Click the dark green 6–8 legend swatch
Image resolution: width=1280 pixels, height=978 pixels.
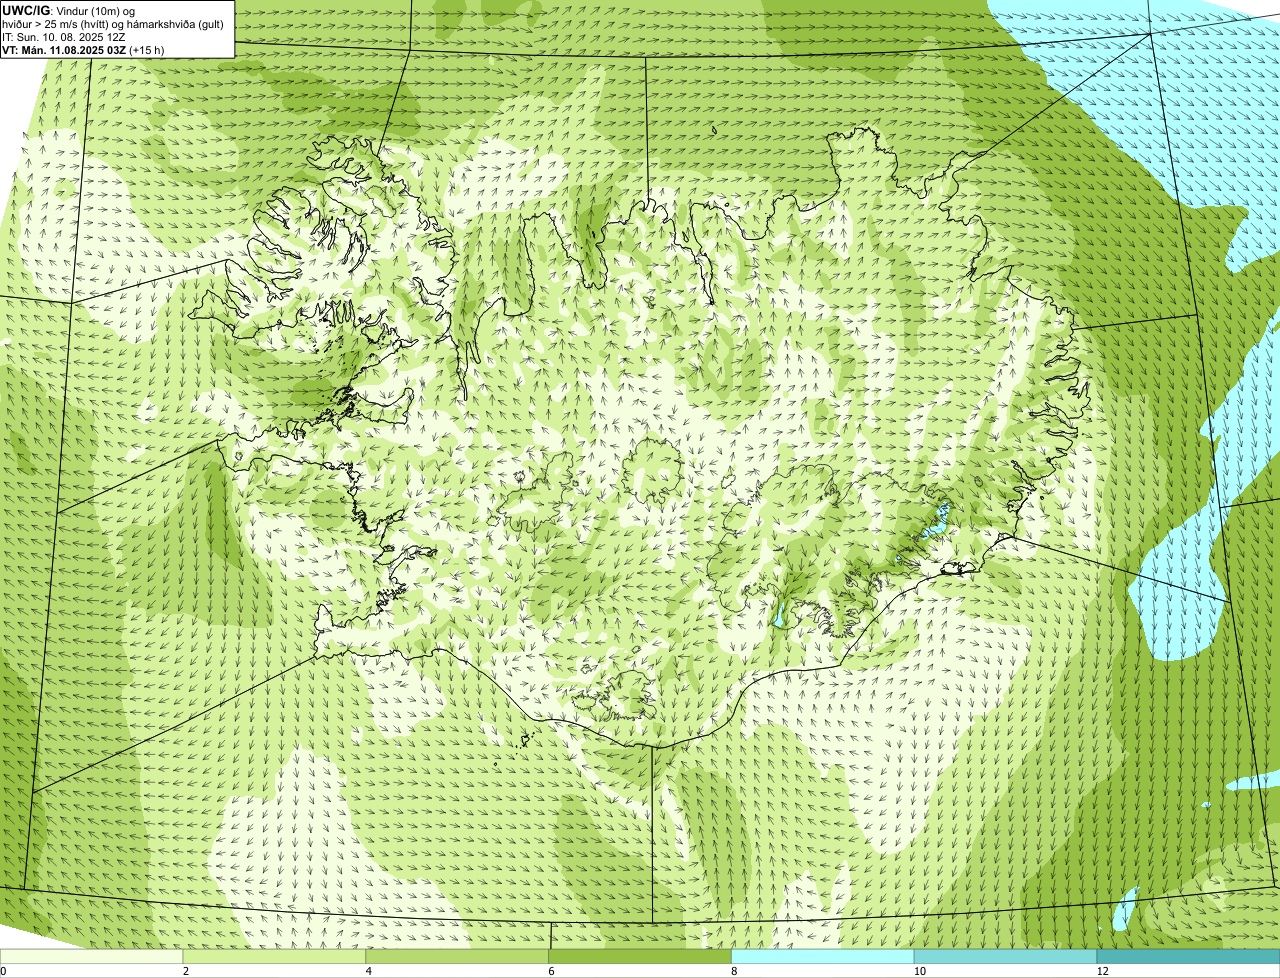(640, 957)
